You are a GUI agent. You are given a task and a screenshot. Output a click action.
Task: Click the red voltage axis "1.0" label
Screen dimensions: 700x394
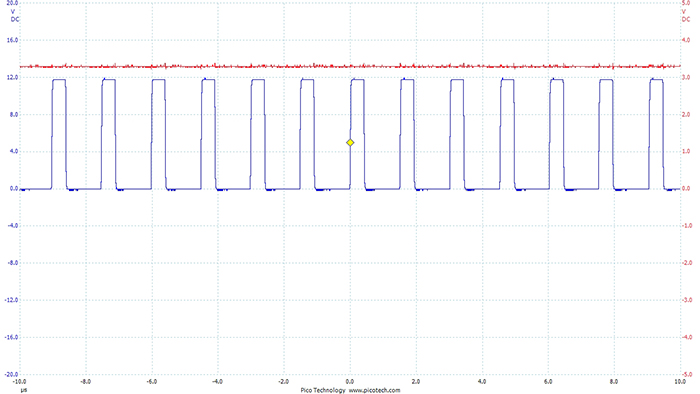pos(686,151)
